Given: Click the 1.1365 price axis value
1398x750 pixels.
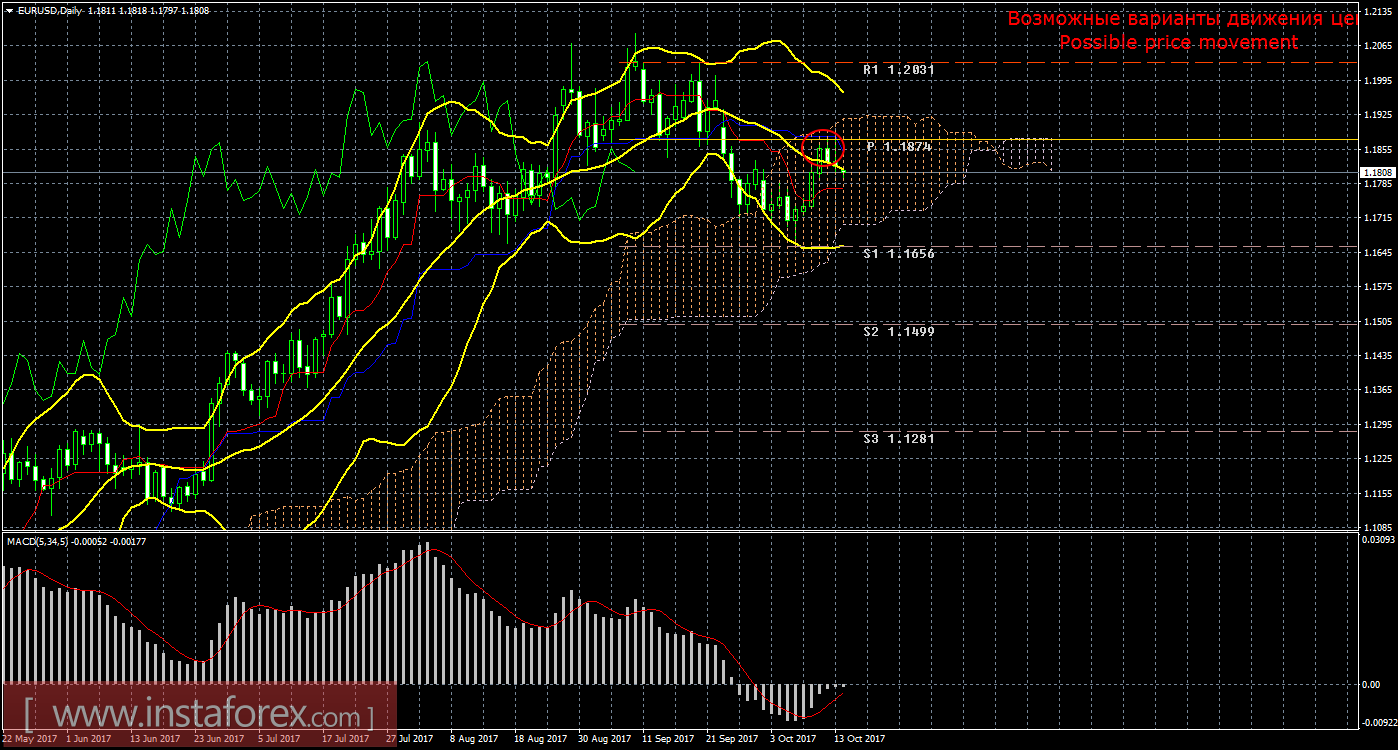Looking at the screenshot, I should [1378, 390].
